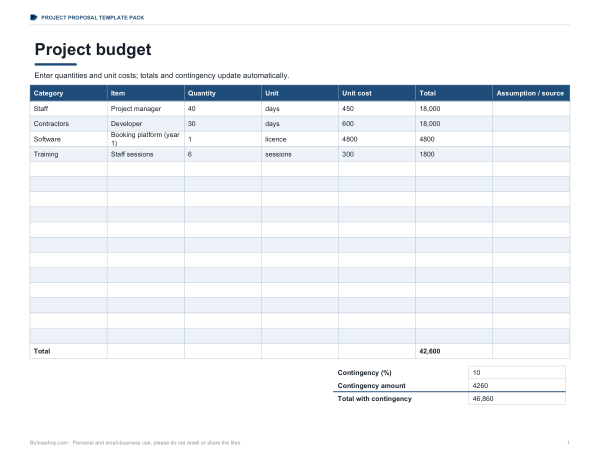Click the 'Contingency amount' label
Viewport: 600px width, 464px height.
tap(371, 386)
